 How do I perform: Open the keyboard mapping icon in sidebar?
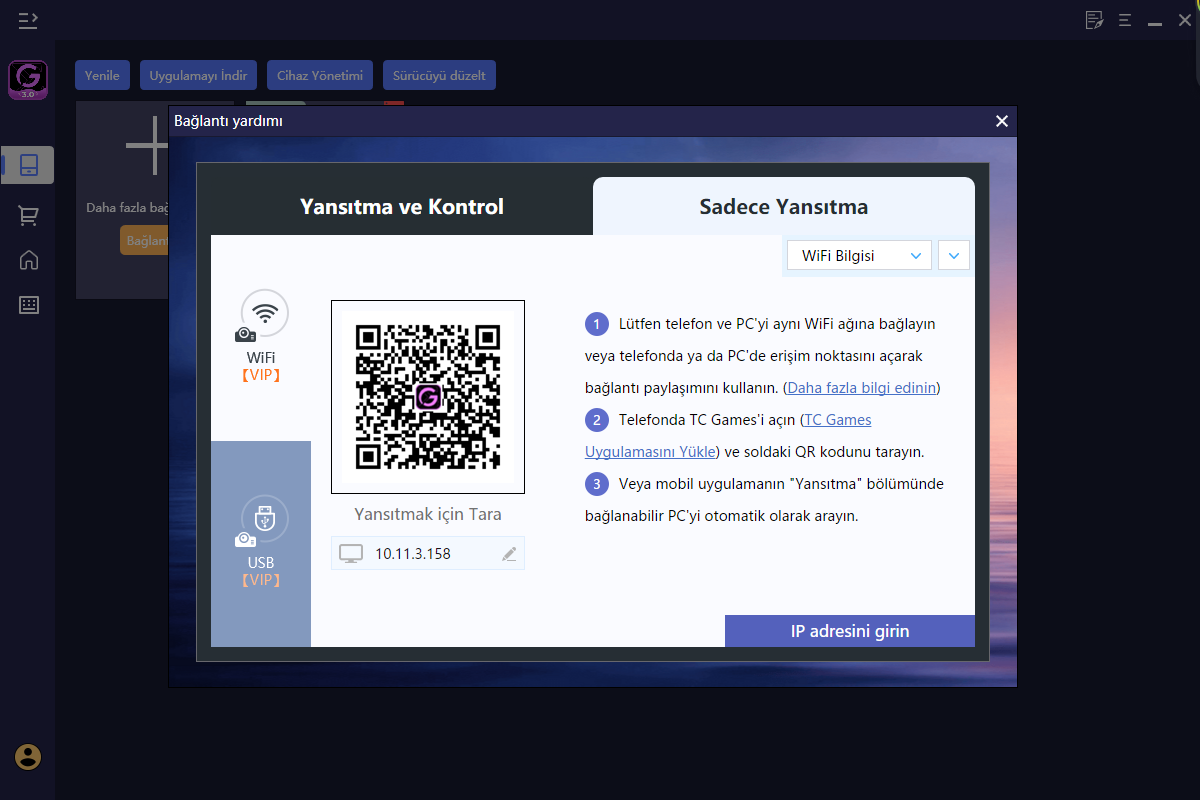coord(29,305)
